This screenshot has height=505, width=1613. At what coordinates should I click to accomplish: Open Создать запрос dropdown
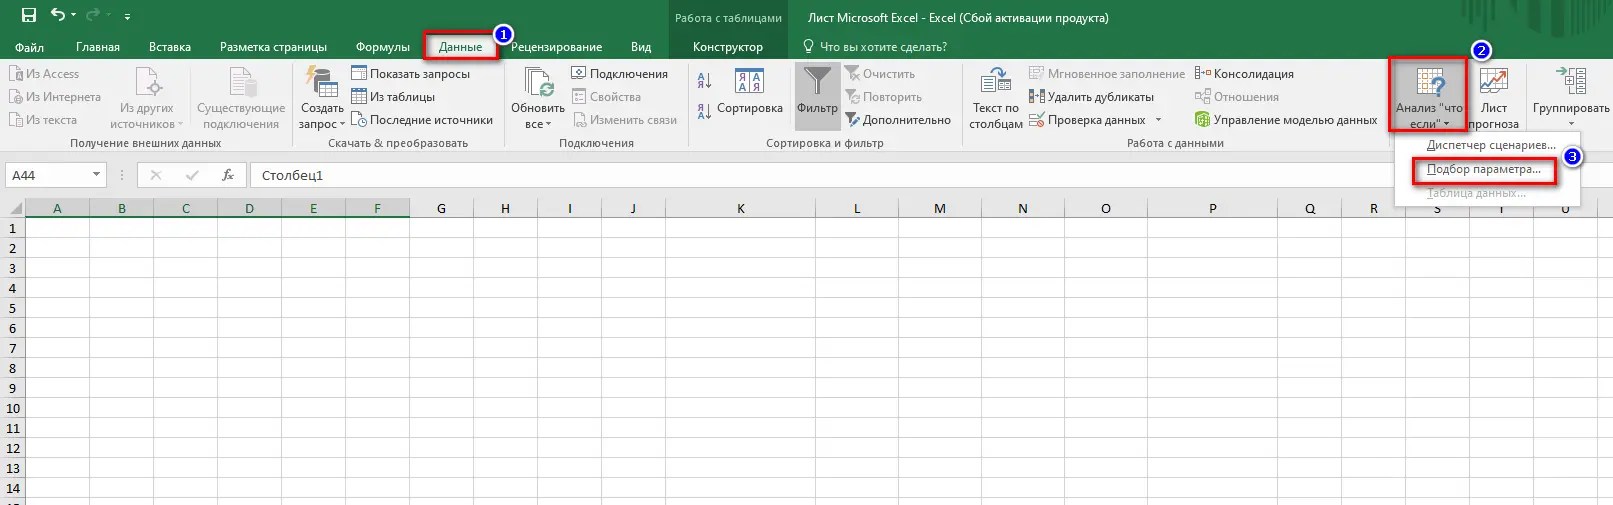pos(321,98)
